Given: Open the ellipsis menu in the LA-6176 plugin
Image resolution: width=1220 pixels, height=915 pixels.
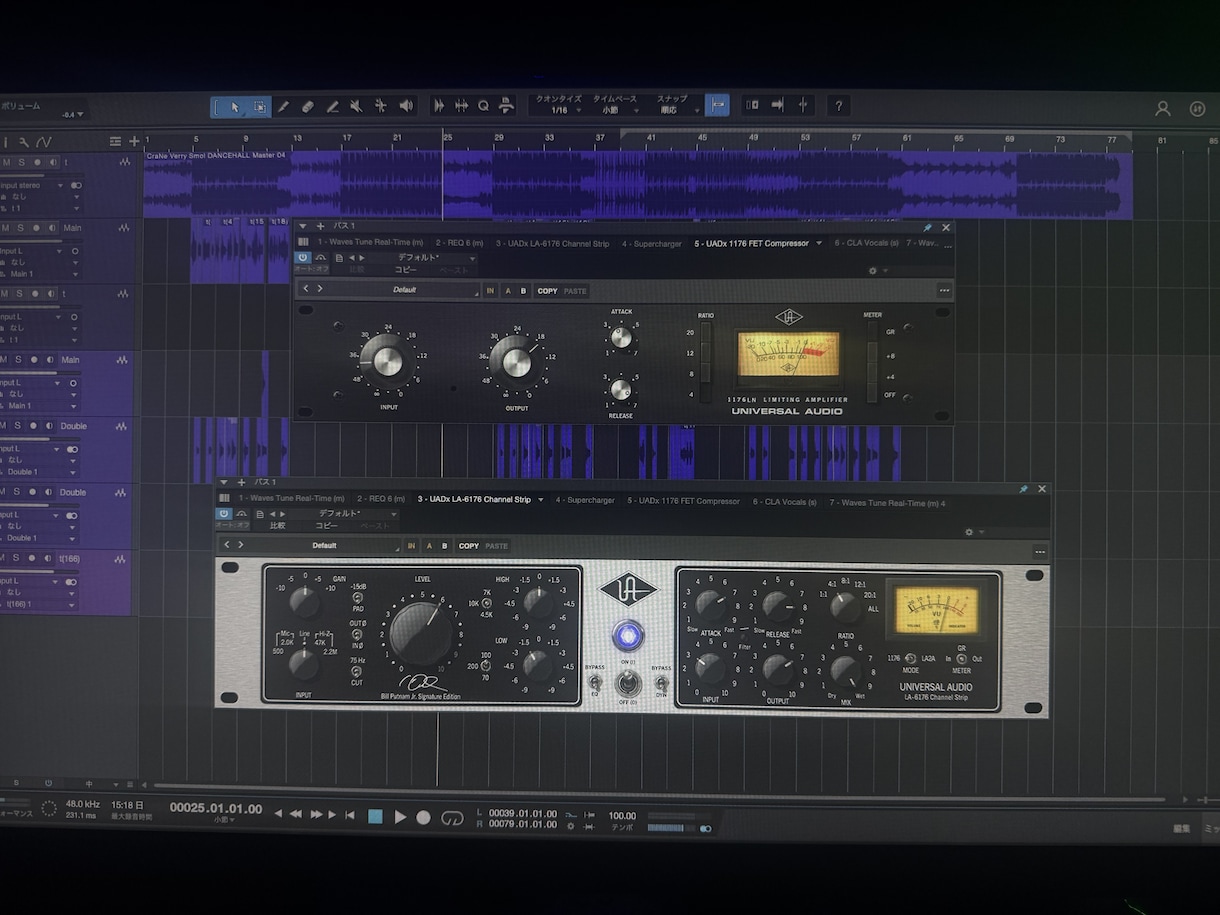Looking at the screenshot, I should click(1040, 552).
